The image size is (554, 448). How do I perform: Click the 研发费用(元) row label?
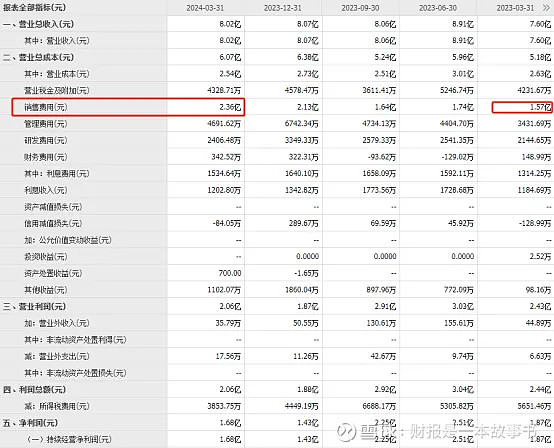46,140
